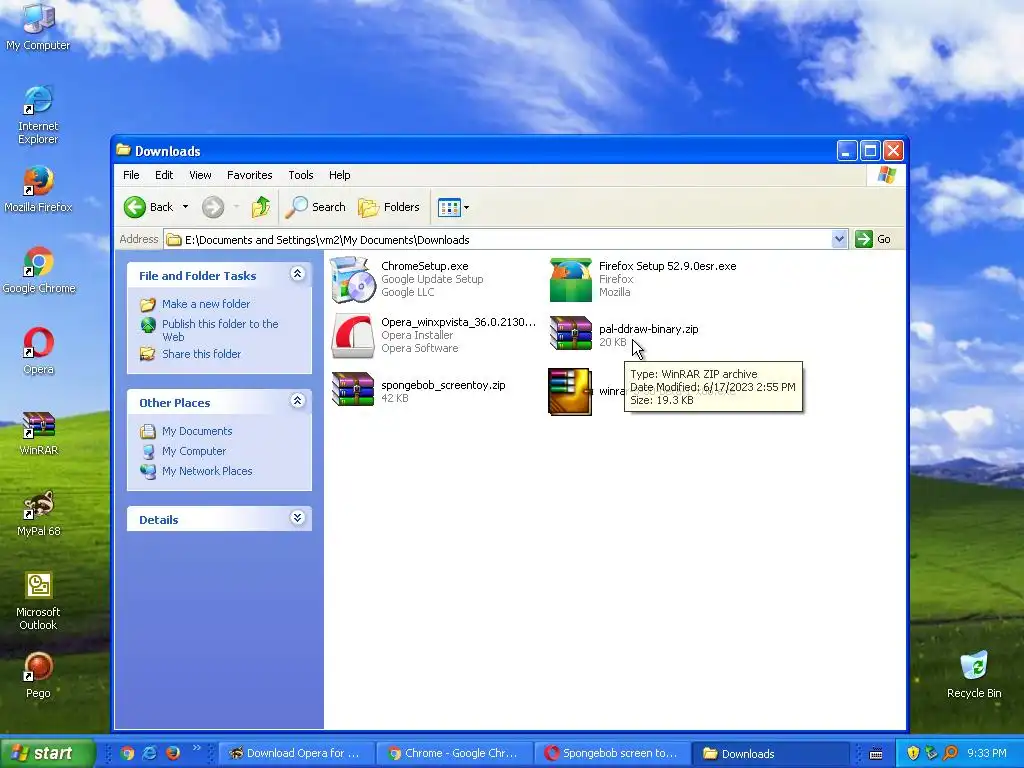The image size is (1024, 768).
Task: Click the magnifier tray icon near clock
Action: coord(950,753)
